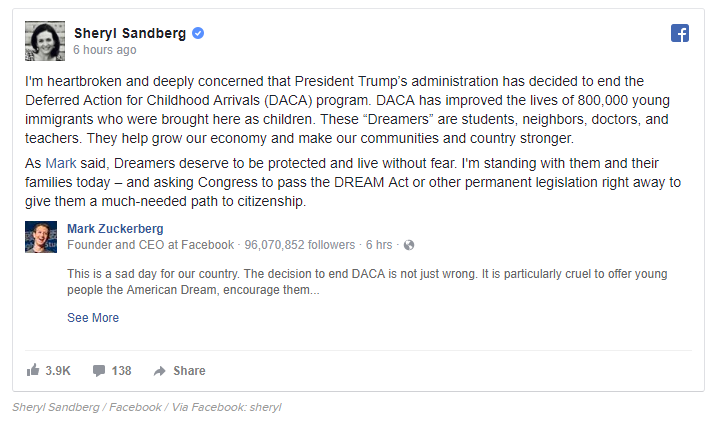Click the globe public privacy icon
The image size is (721, 424).
point(408,245)
